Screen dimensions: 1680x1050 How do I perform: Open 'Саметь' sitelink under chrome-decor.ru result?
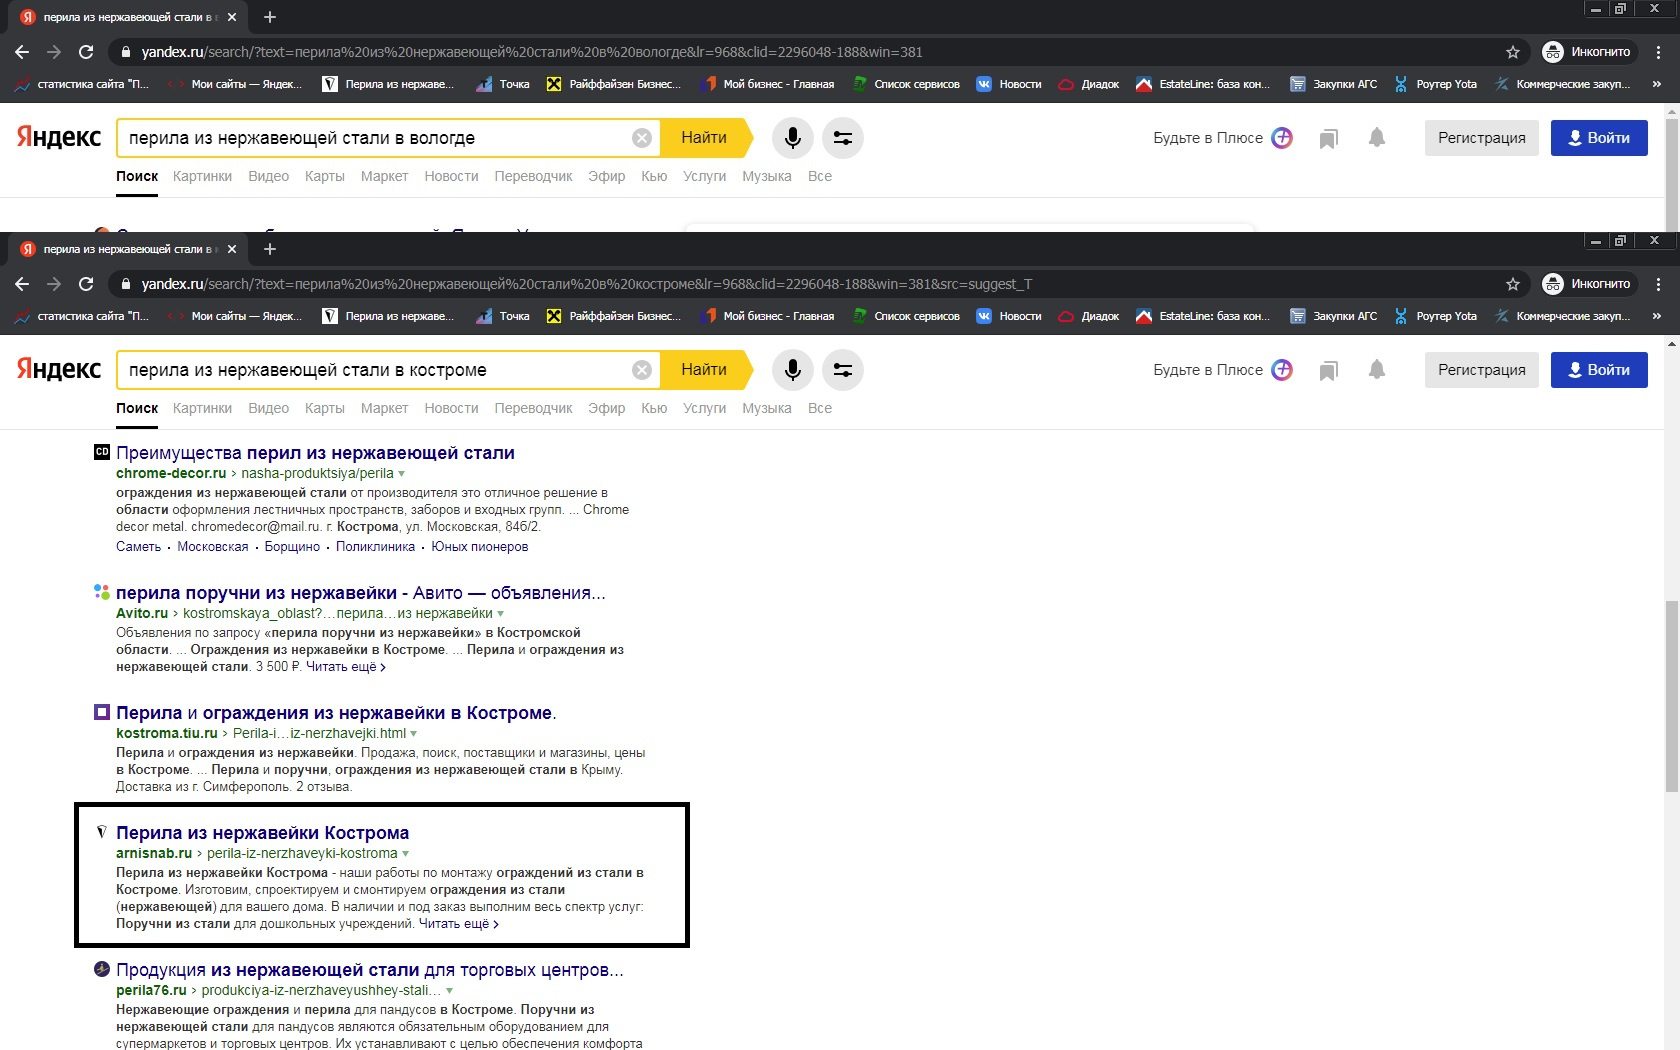[138, 547]
